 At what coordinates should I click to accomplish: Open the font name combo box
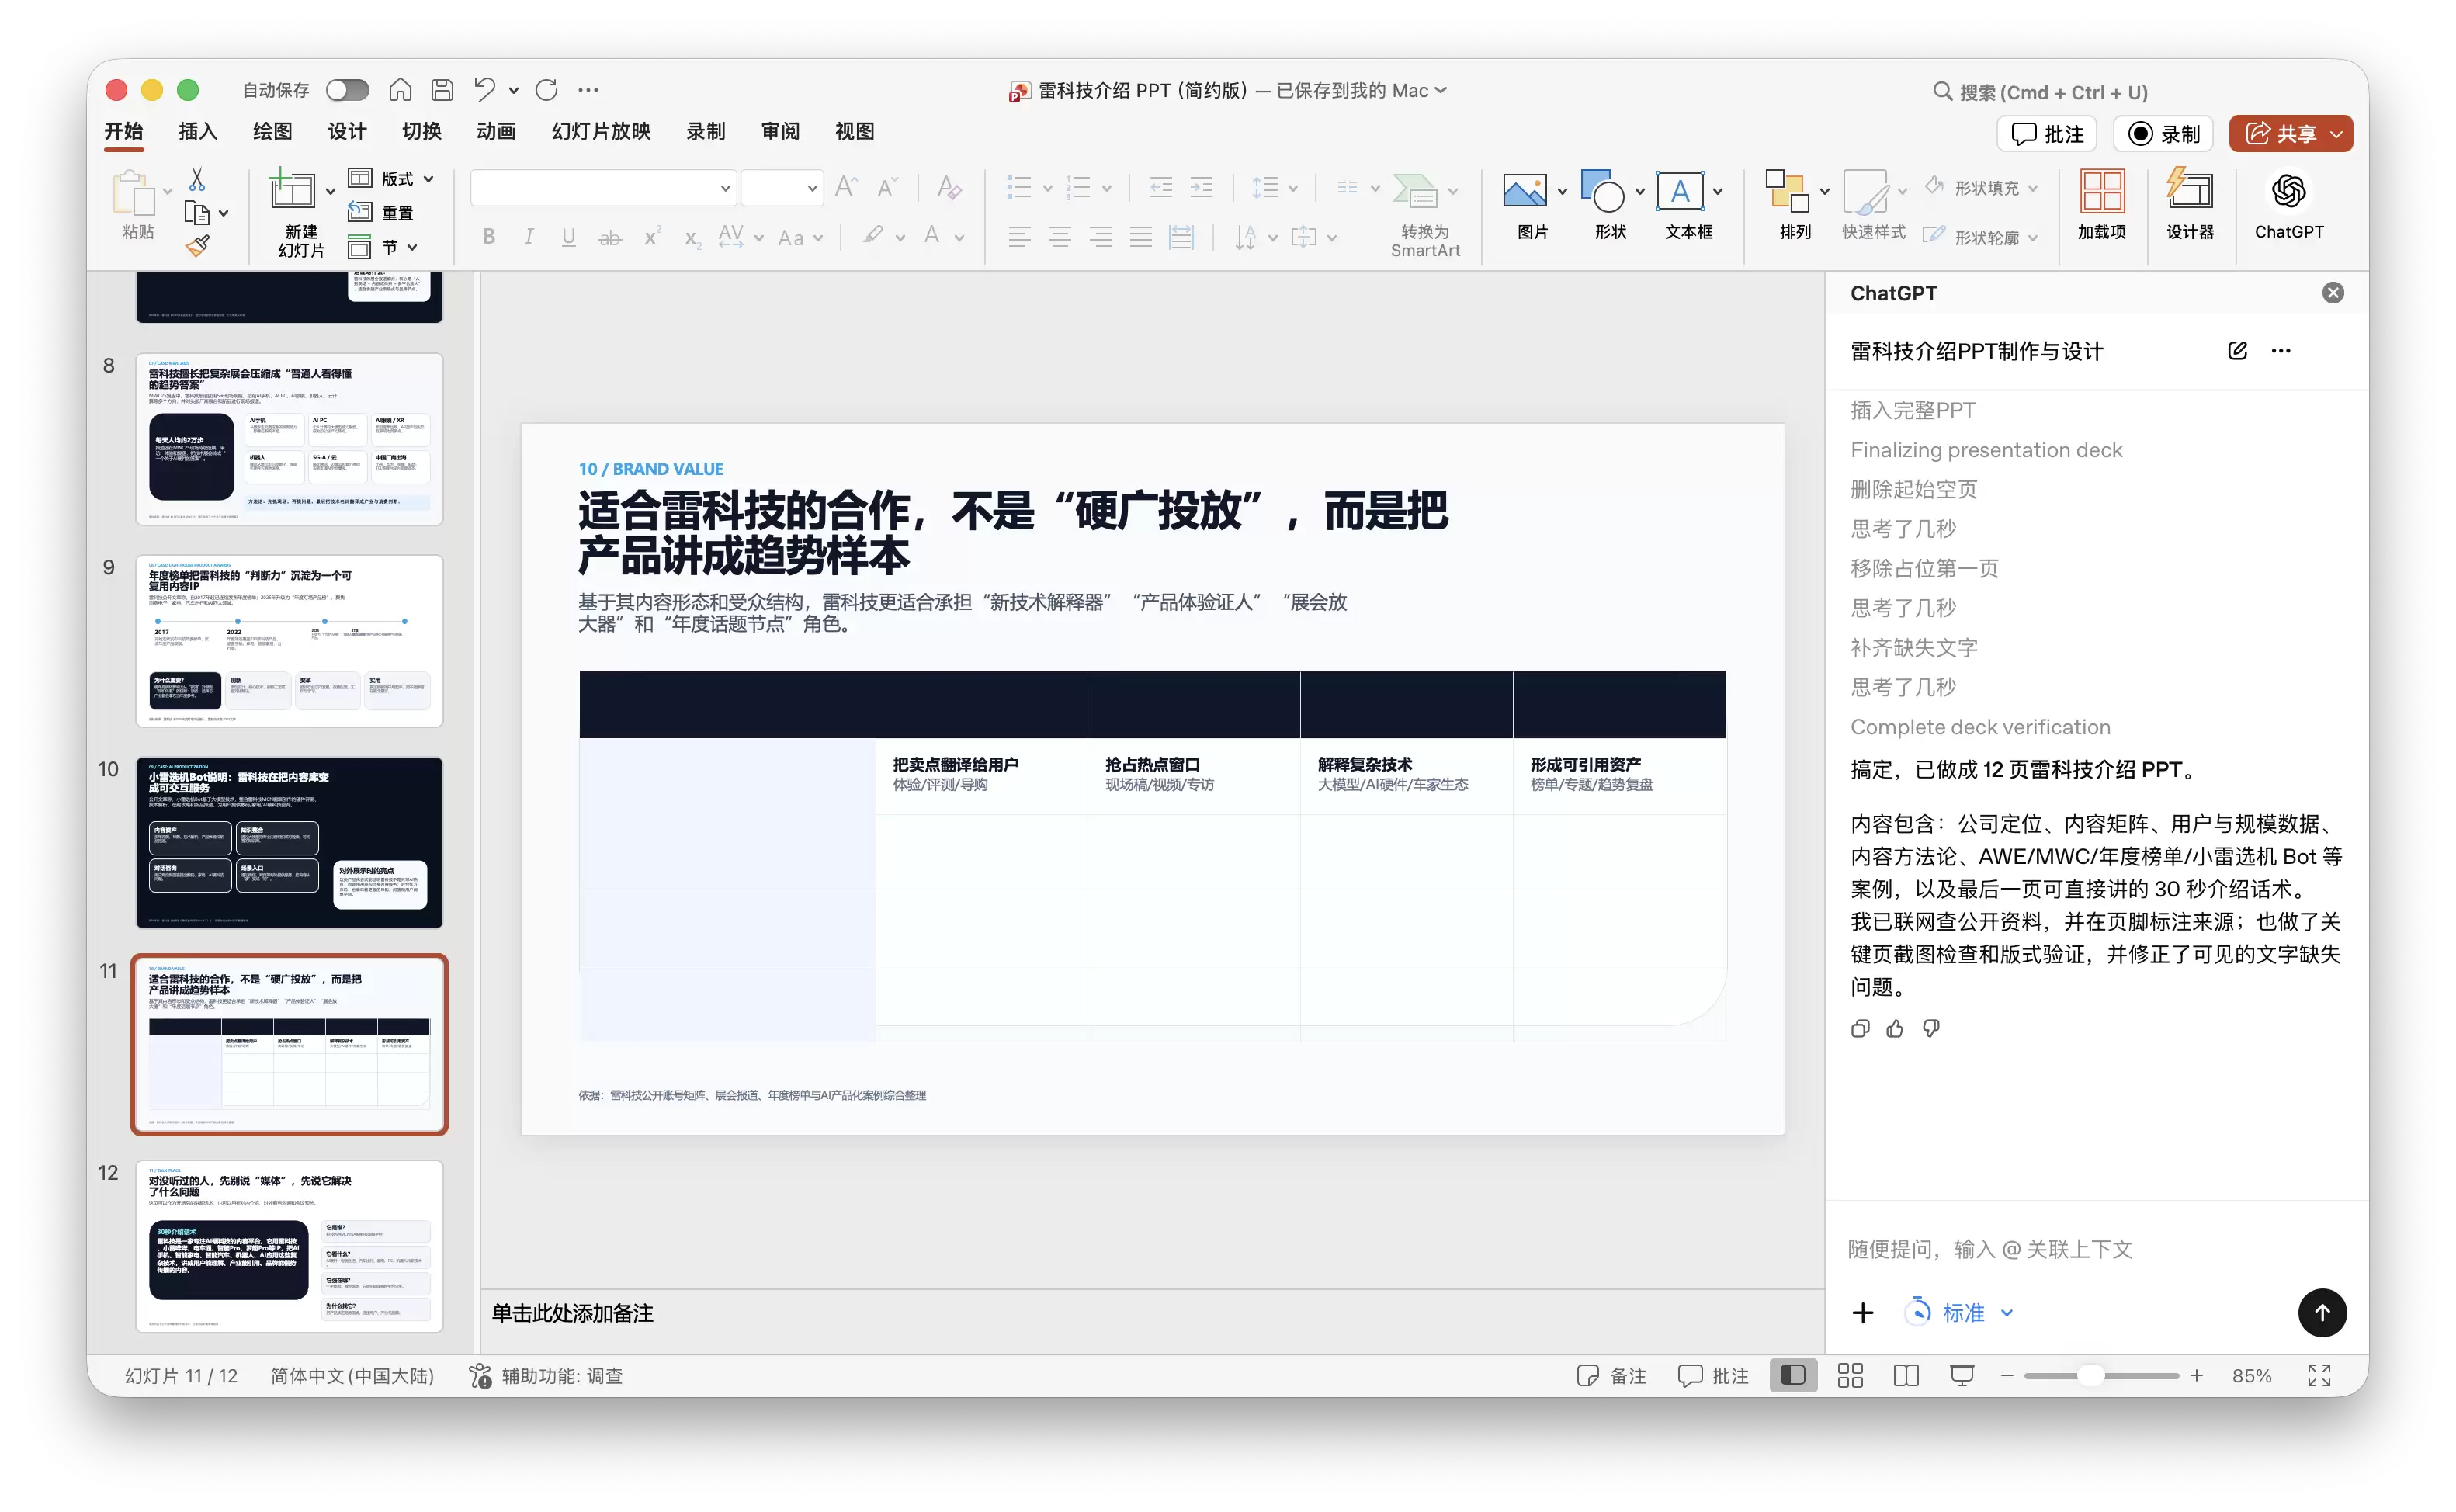coord(604,188)
